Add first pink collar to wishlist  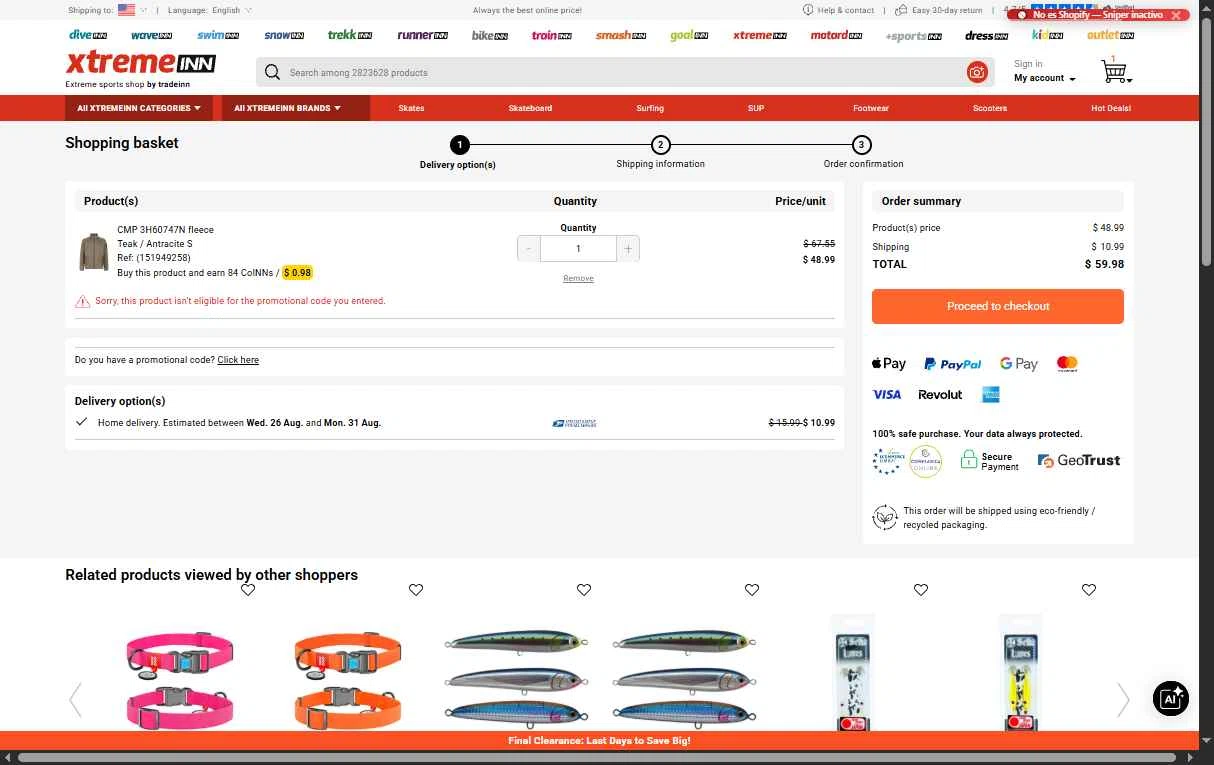248,590
